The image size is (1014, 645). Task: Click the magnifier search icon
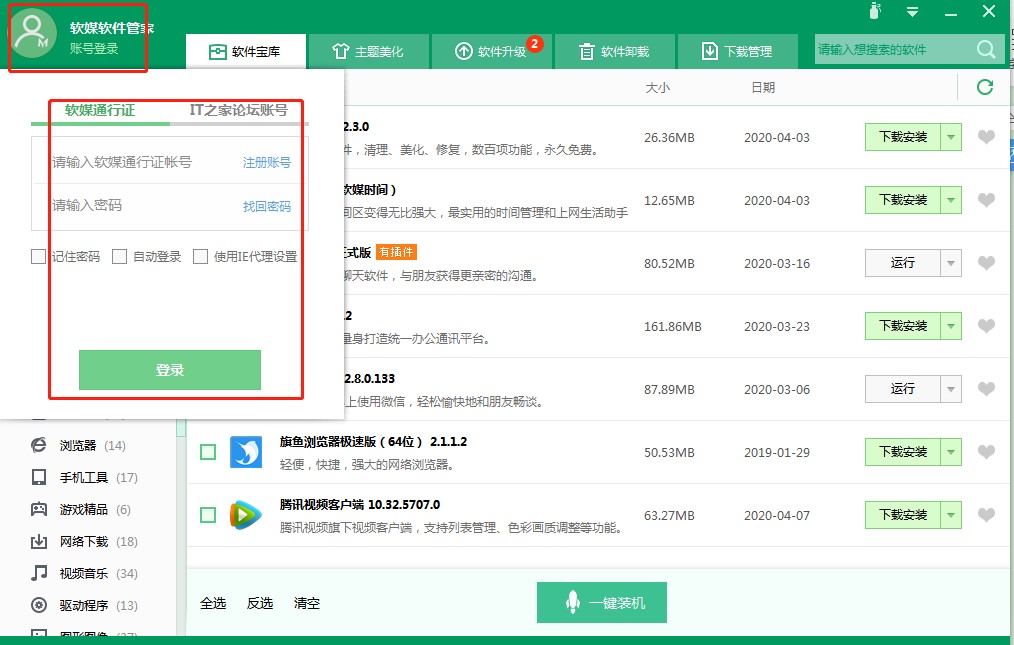click(x=985, y=50)
